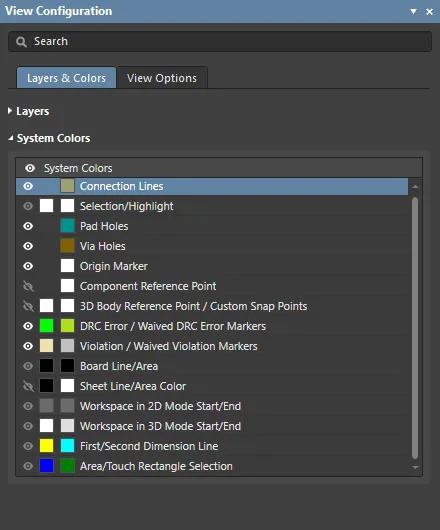Switch to the View Options tab

[x=162, y=78]
